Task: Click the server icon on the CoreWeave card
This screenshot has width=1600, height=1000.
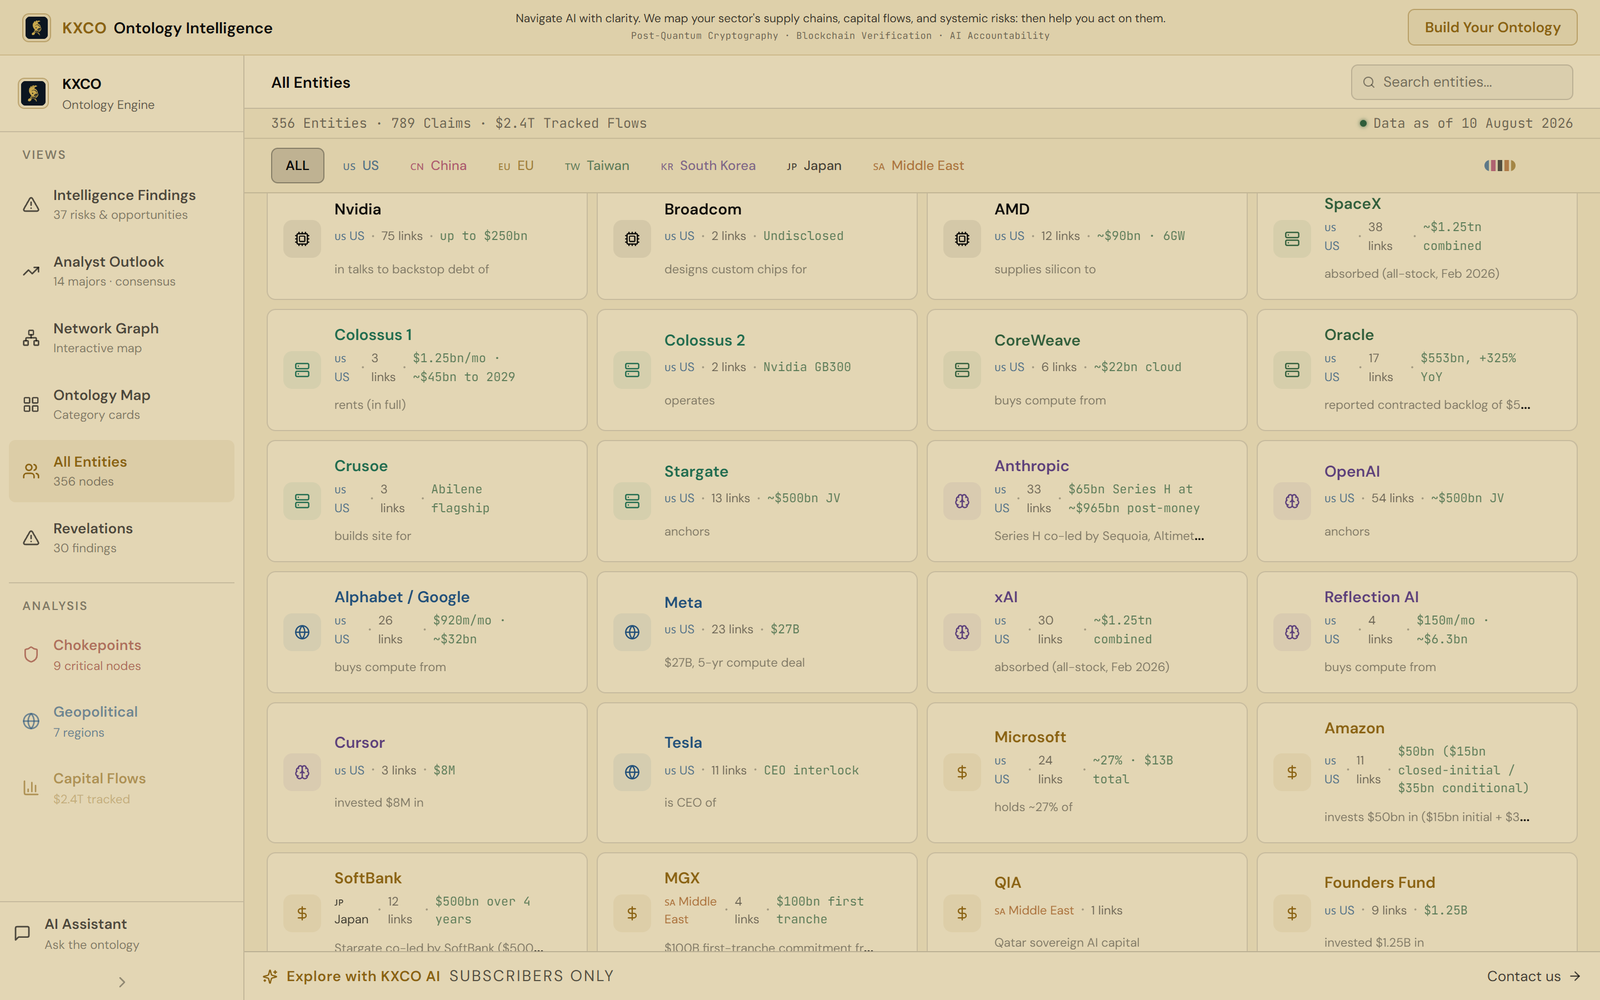Action: (x=962, y=370)
